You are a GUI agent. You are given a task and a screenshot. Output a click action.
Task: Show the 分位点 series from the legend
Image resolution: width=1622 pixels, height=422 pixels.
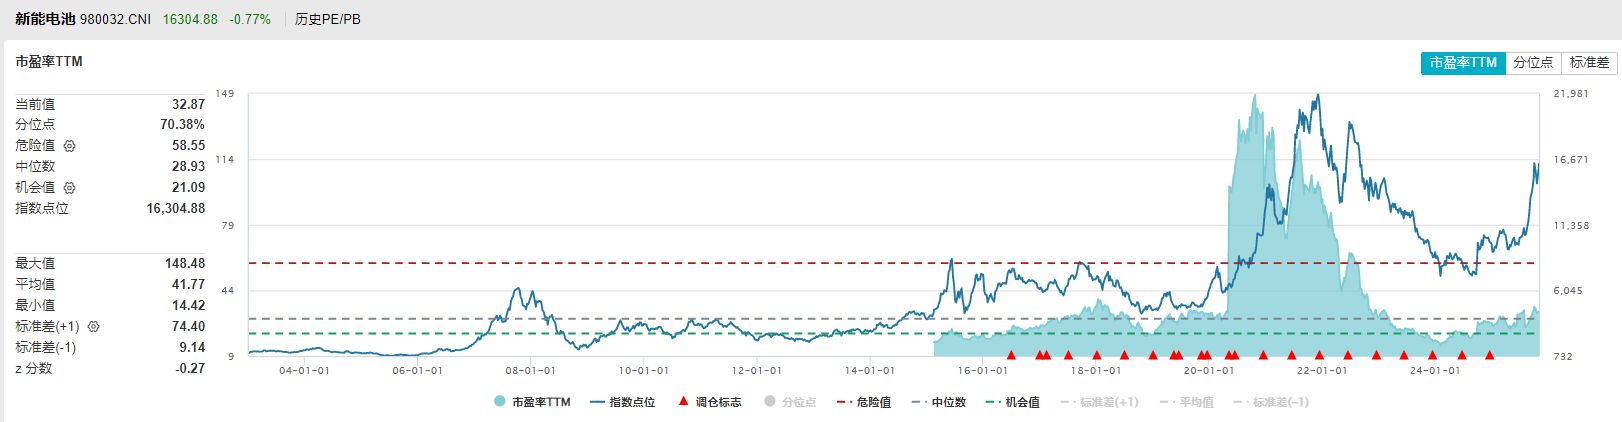[790, 402]
